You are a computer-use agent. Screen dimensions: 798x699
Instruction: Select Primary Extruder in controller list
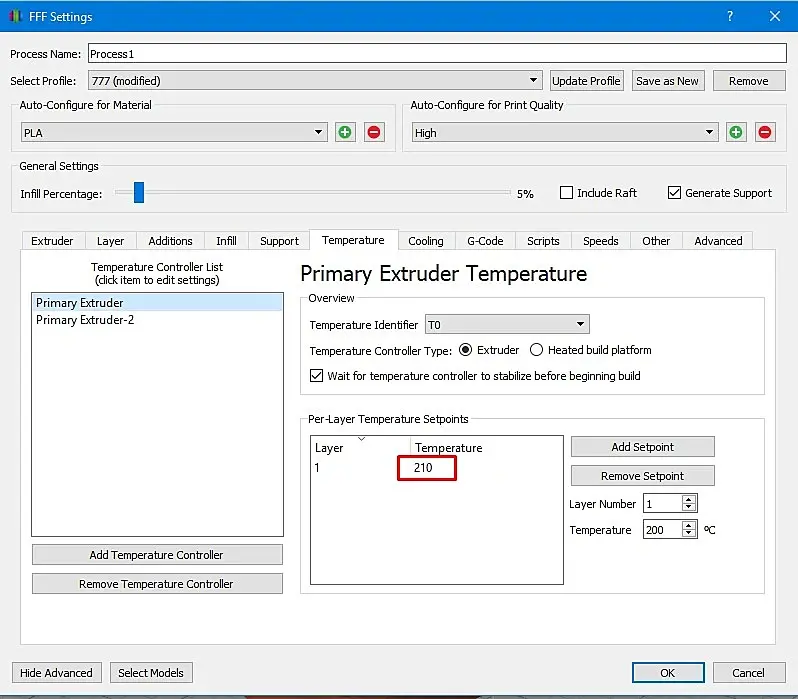[157, 302]
